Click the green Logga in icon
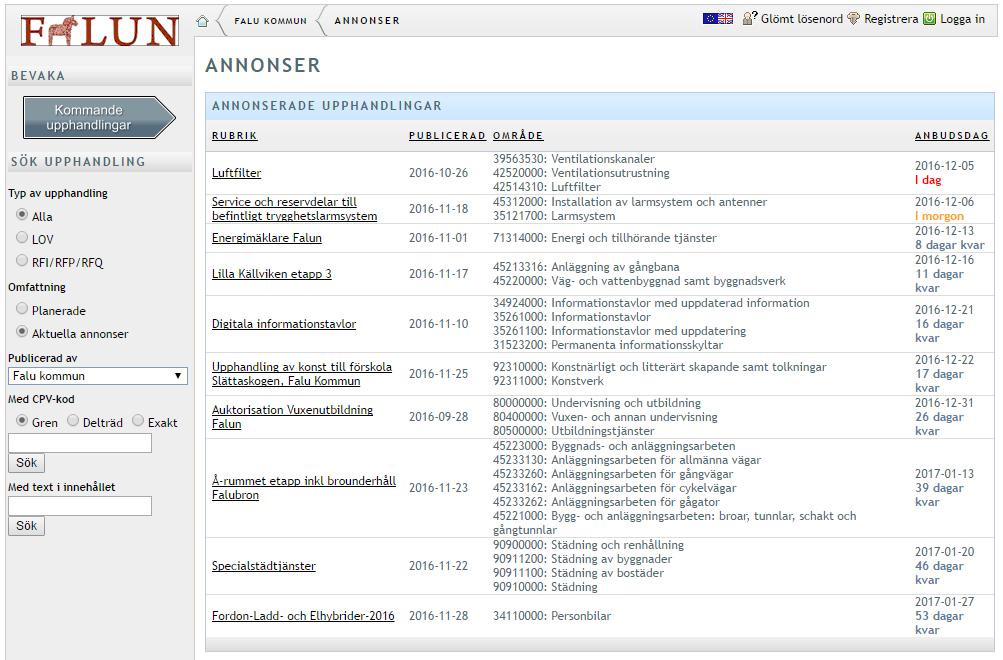This screenshot has width=1003, height=660. (929, 19)
